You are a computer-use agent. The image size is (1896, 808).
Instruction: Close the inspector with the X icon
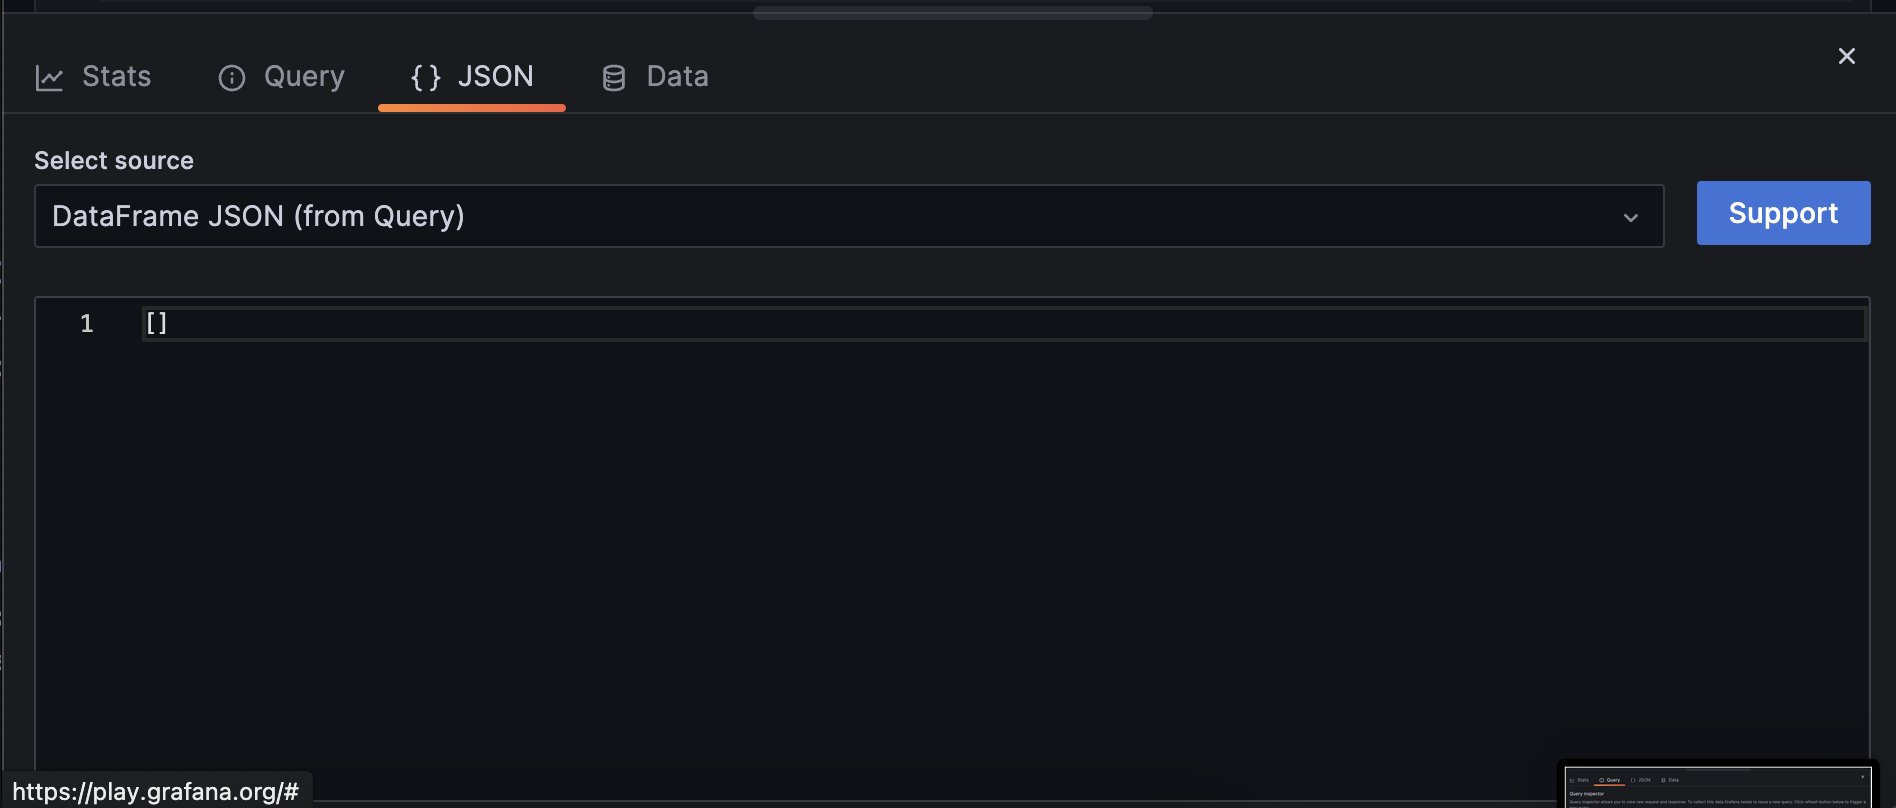click(1846, 56)
